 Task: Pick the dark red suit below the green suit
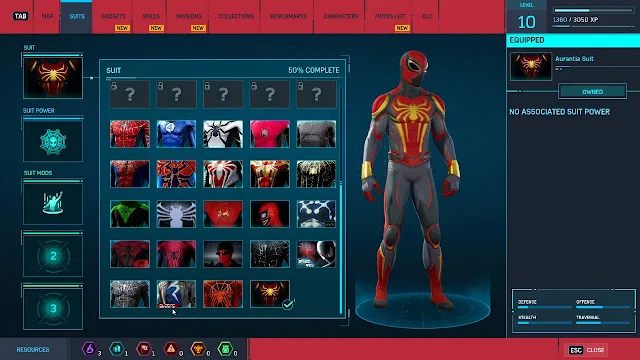point(130,254)
